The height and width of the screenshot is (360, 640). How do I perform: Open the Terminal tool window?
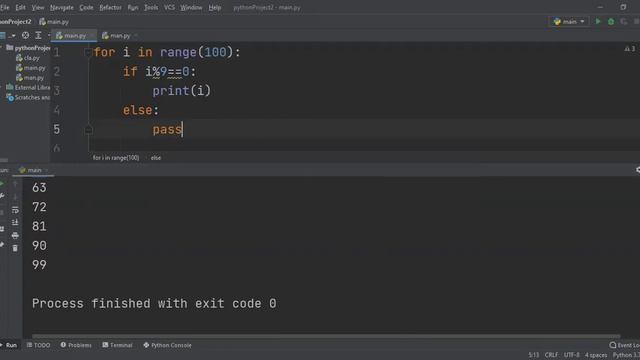click(118, 345)
